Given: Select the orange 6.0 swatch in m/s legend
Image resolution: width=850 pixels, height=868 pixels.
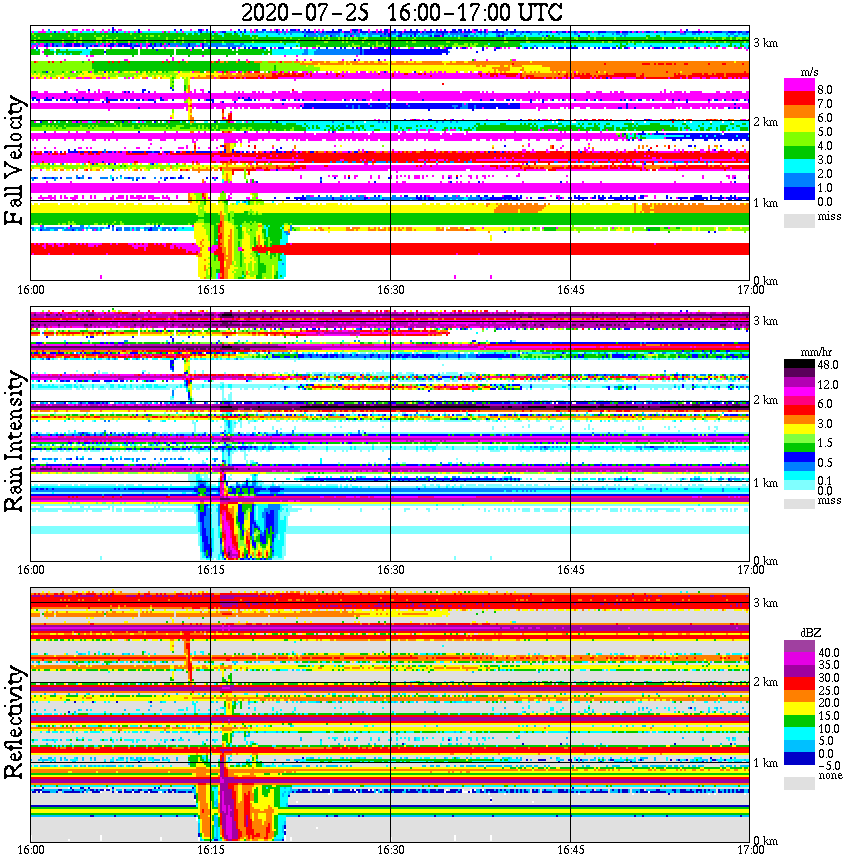Looking at the screenshot, I should point(799,113).
